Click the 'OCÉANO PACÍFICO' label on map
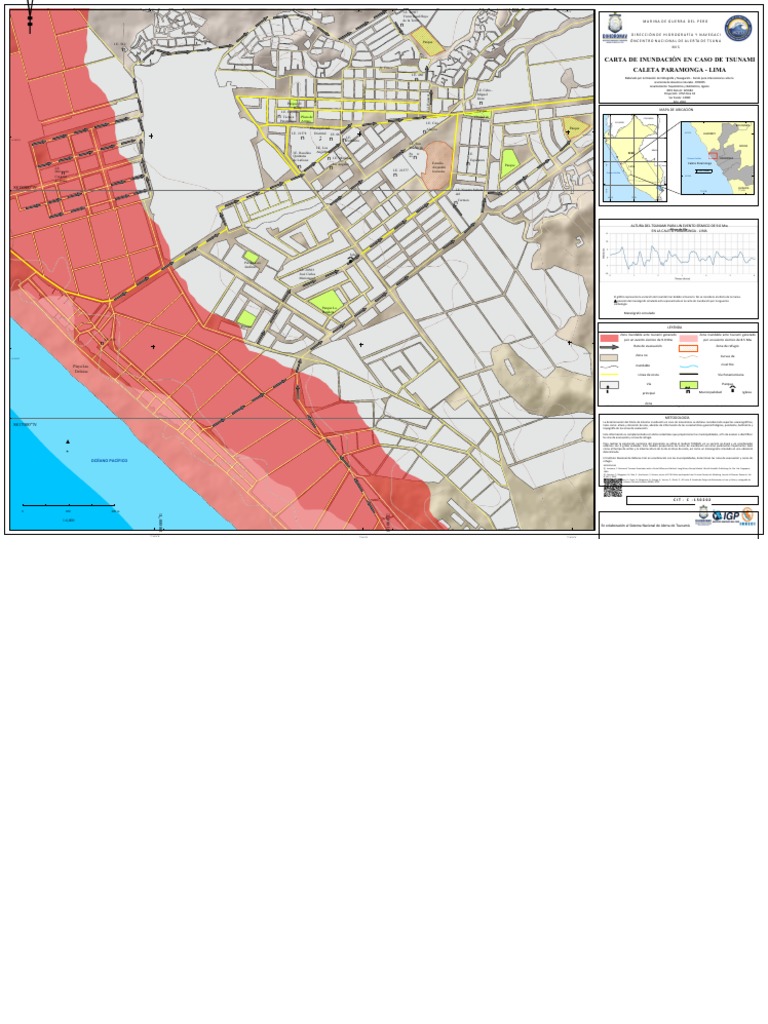The width and height of the screenshot is (768, 1024). click(x=109, y=460)
